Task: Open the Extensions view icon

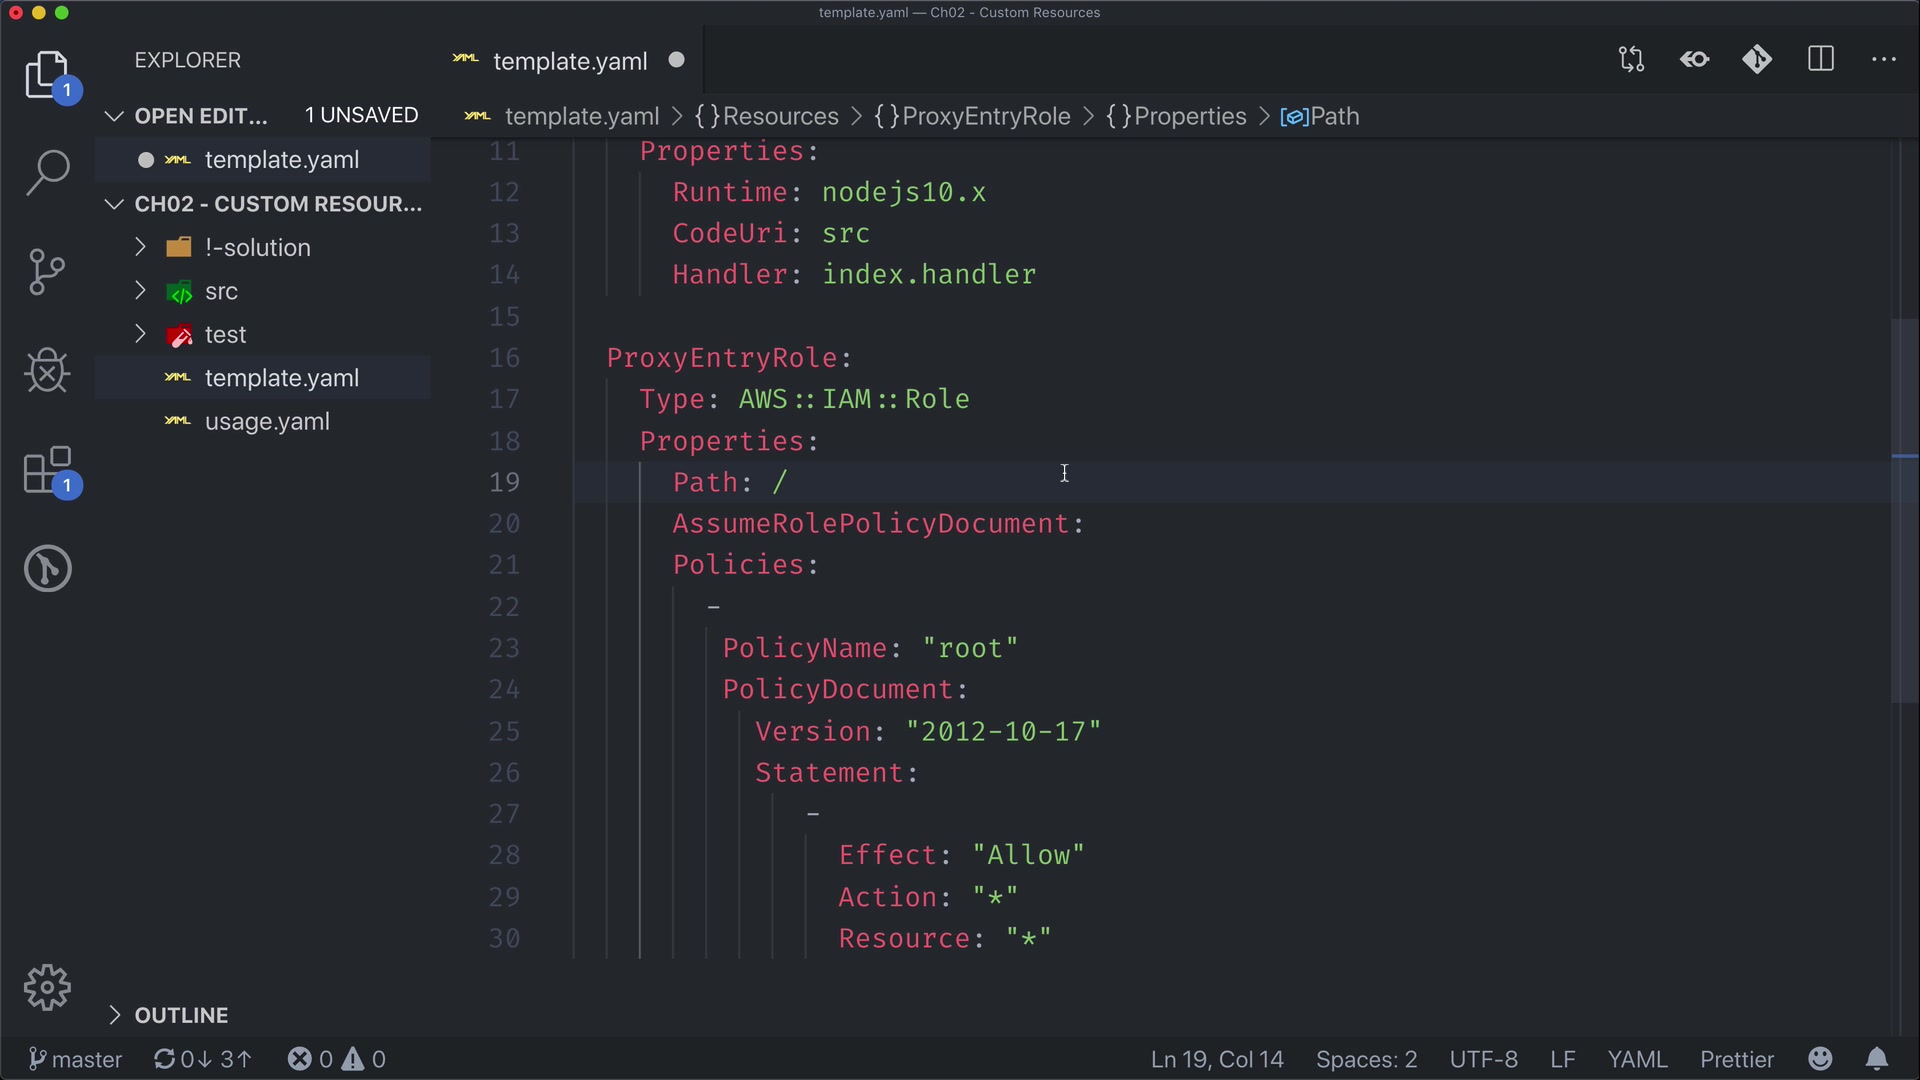Action: (x=47, y=470)
